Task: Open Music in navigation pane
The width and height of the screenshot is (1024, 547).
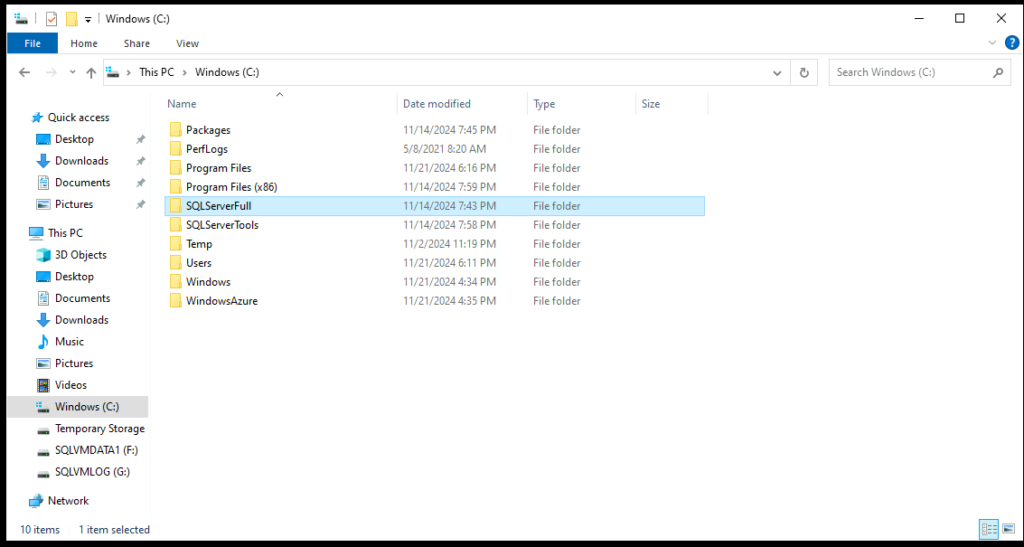Action: (69, 341)
